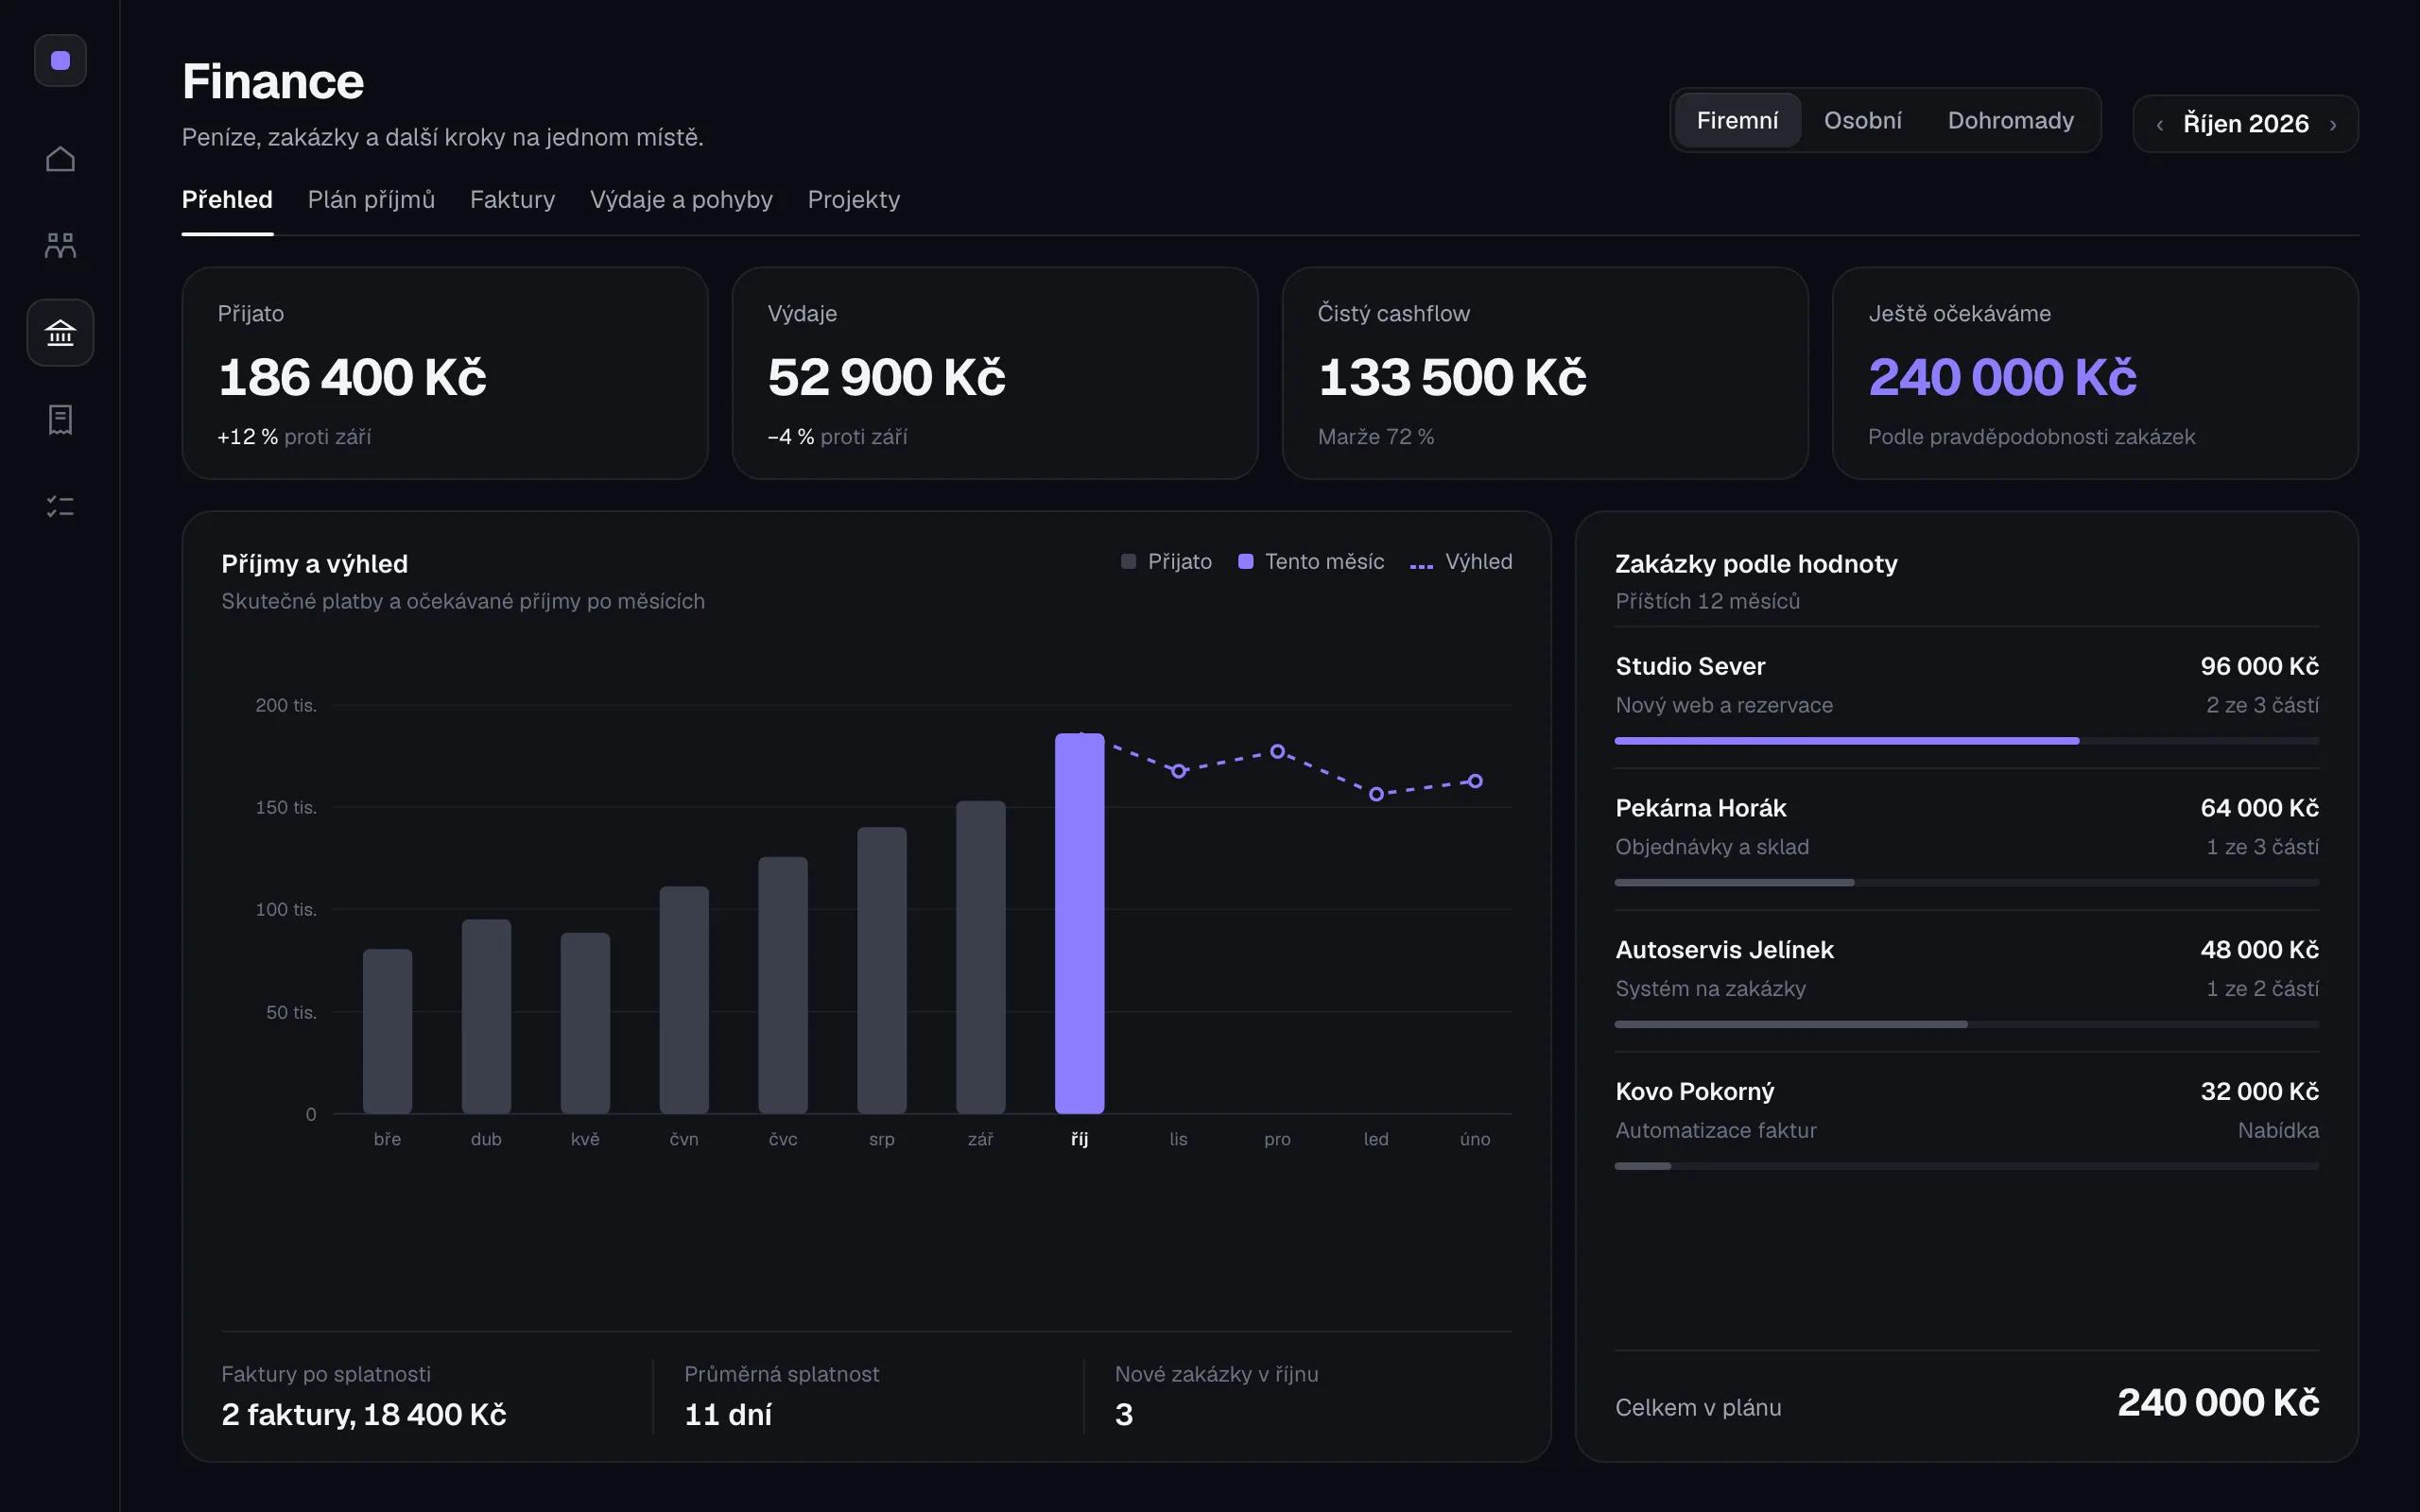Open the receipt sidebar icon
2420x1512 pixels.
pos(60,419)
